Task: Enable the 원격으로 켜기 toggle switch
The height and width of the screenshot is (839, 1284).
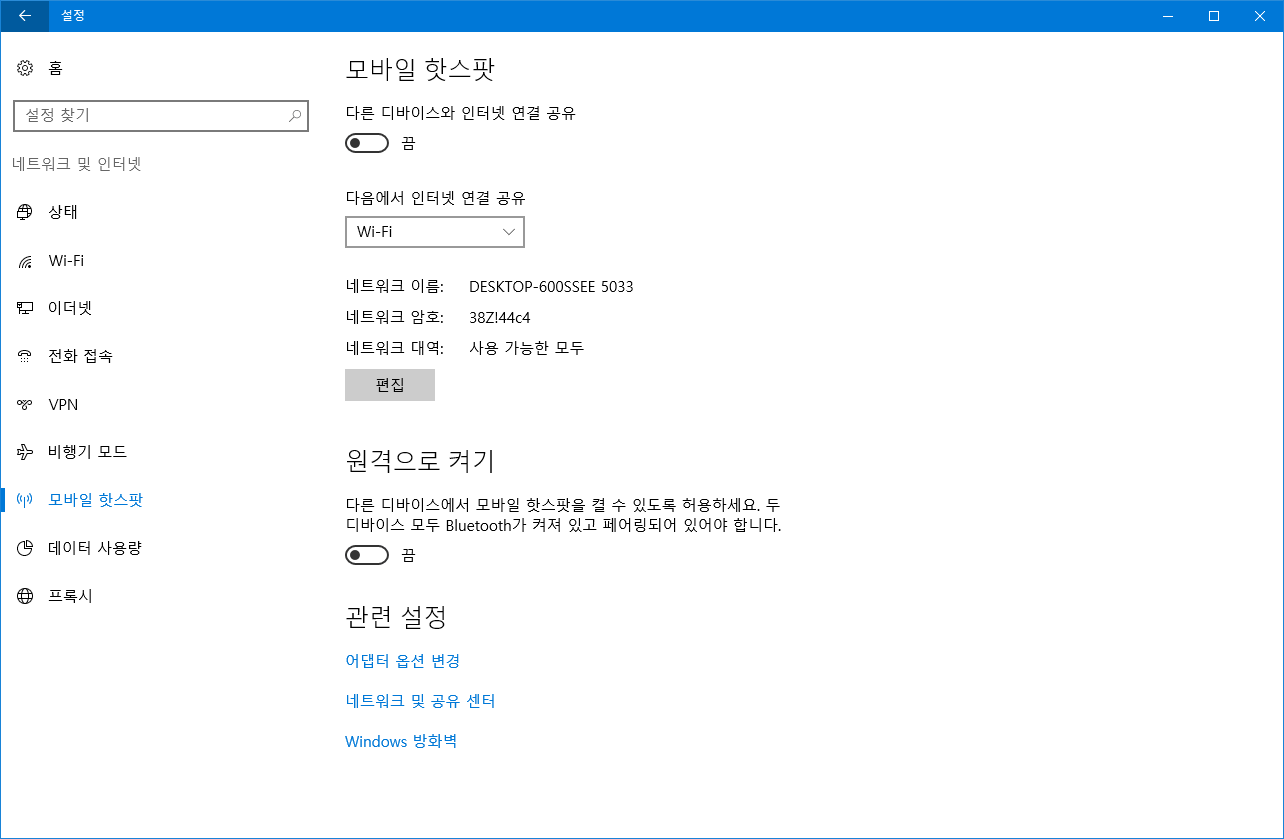Action: (x=366, y=555)
